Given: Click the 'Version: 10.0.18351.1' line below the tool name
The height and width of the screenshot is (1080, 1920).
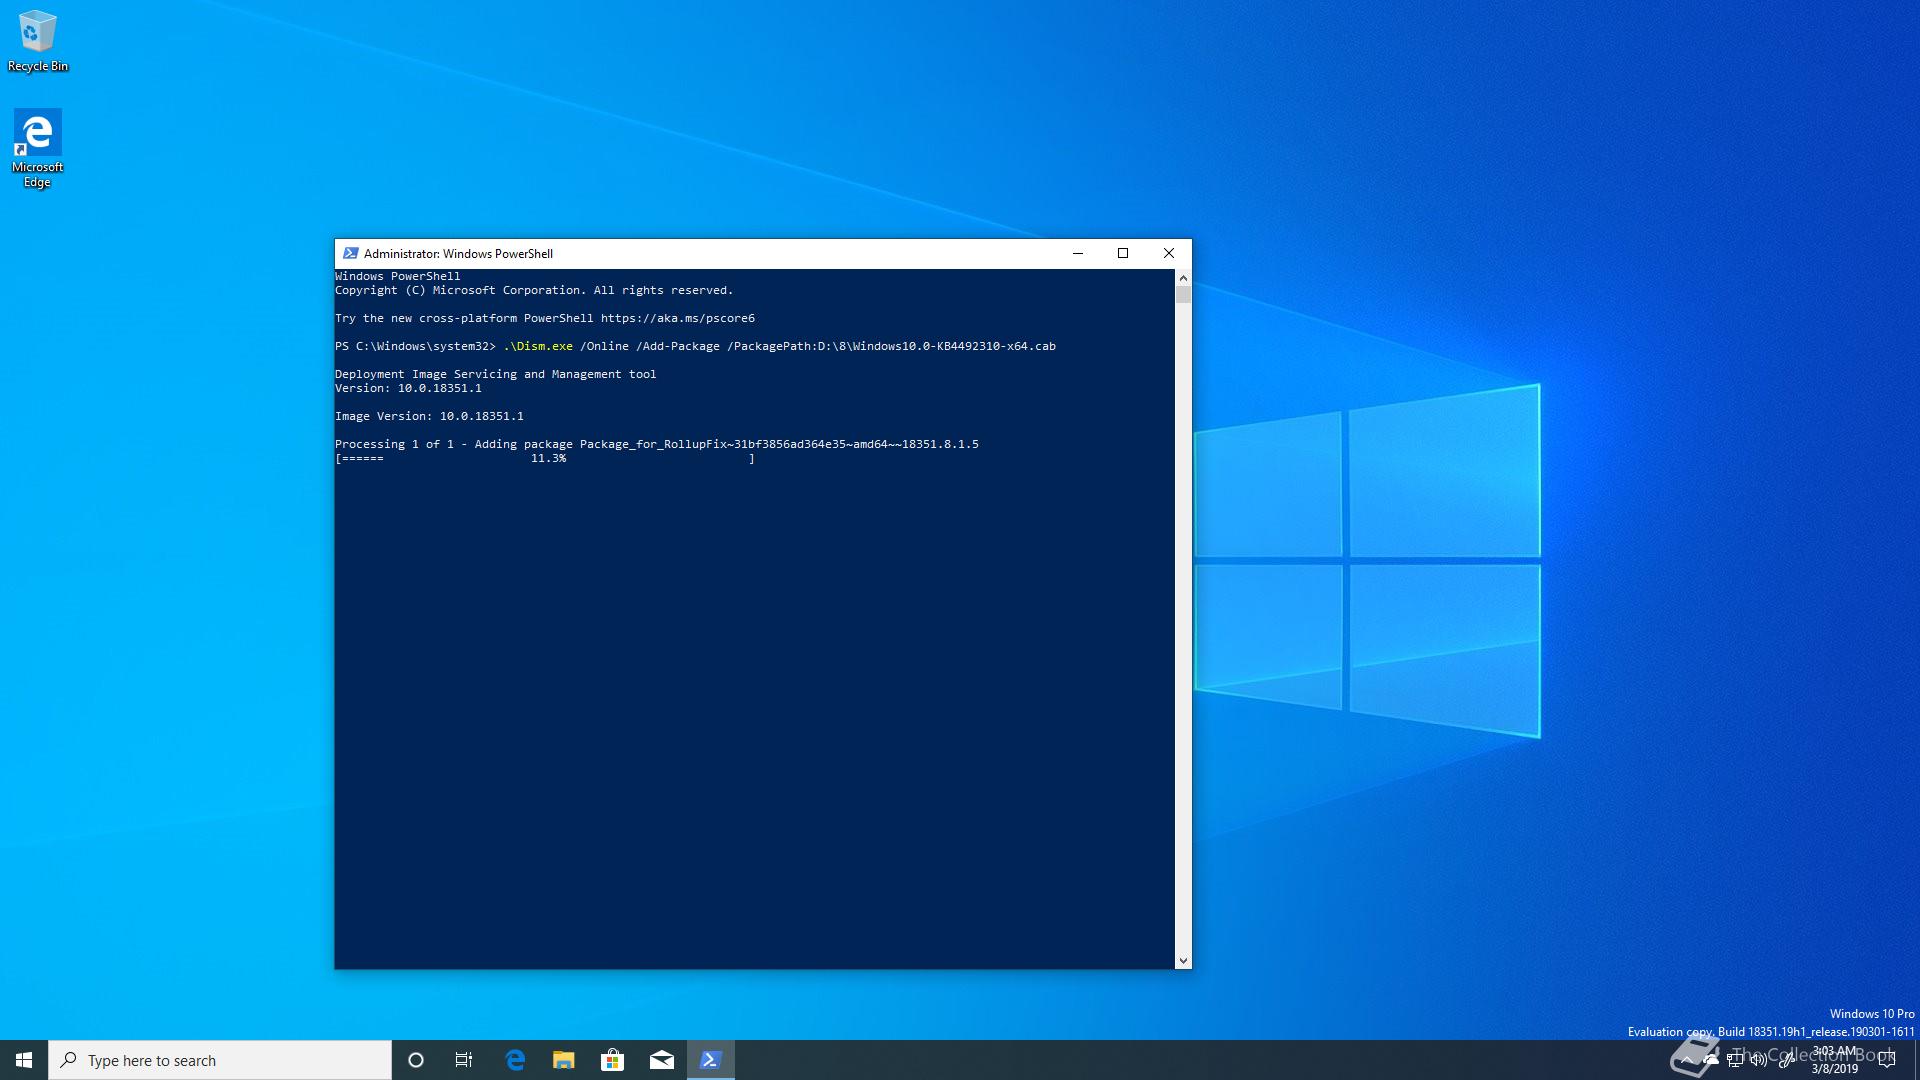Looking at the screenshot, I should pos(408,389).
